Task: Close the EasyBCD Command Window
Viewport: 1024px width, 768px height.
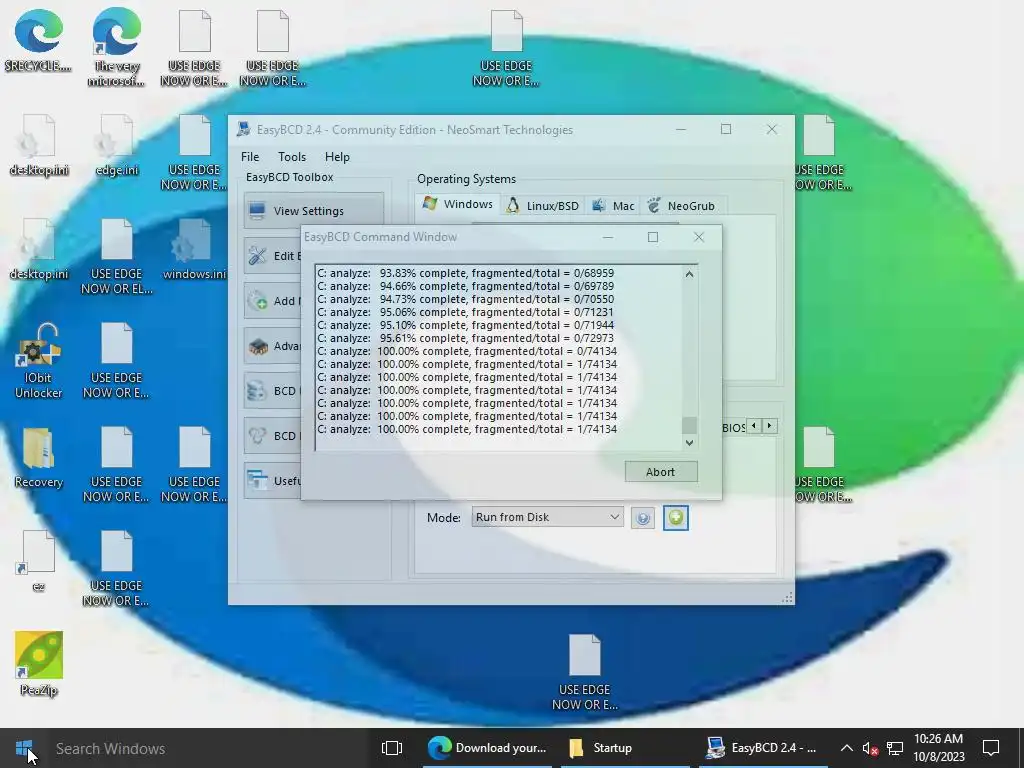Action: click(699, 237)
